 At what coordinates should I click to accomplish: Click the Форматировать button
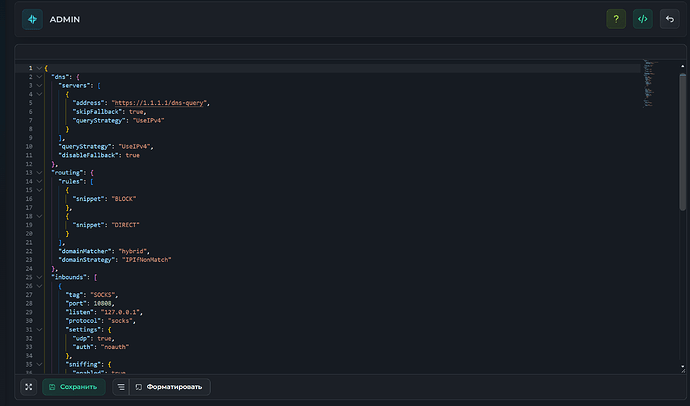coord(170,387)
